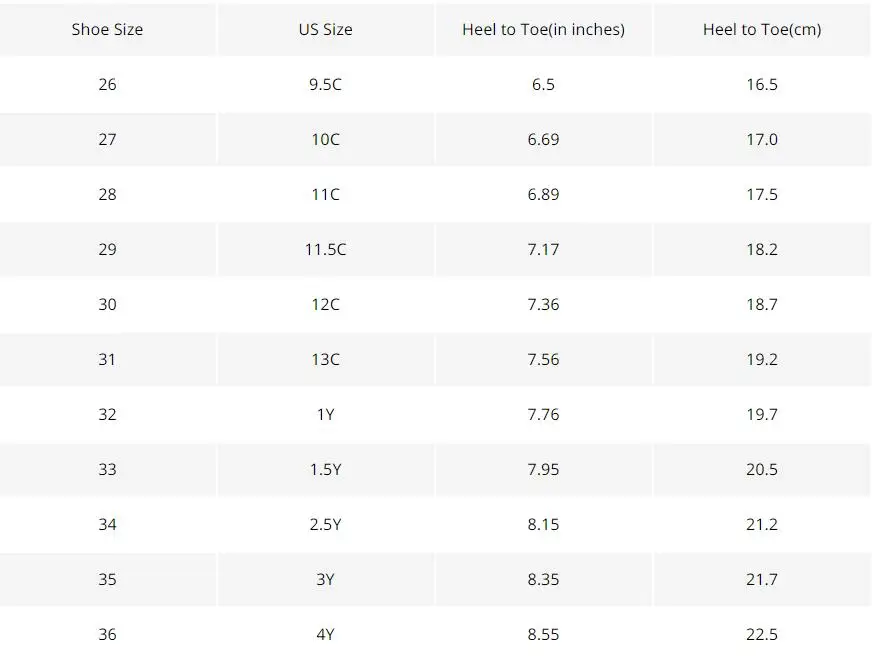Select the 11.5C US size cell
The width and height of the screenshot is (872, 661).
325,250
